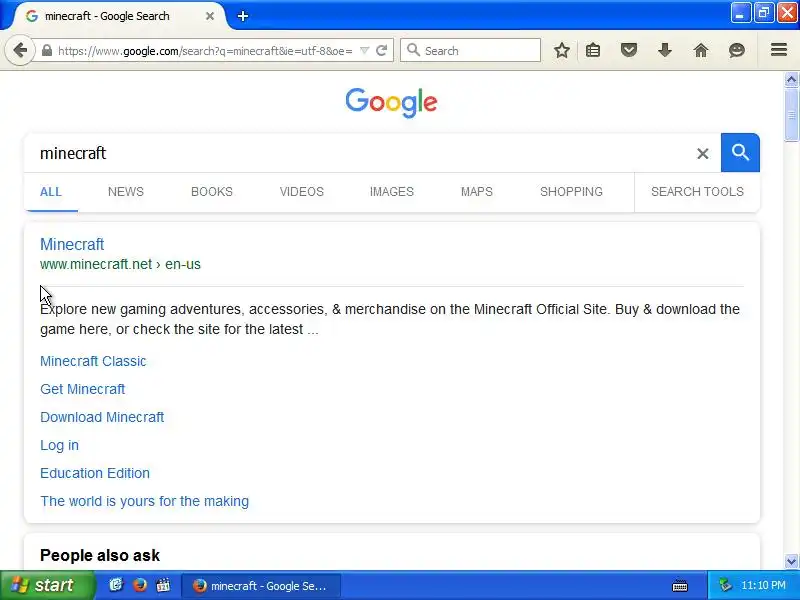Click the third quick launch icon

pos(163,585)
